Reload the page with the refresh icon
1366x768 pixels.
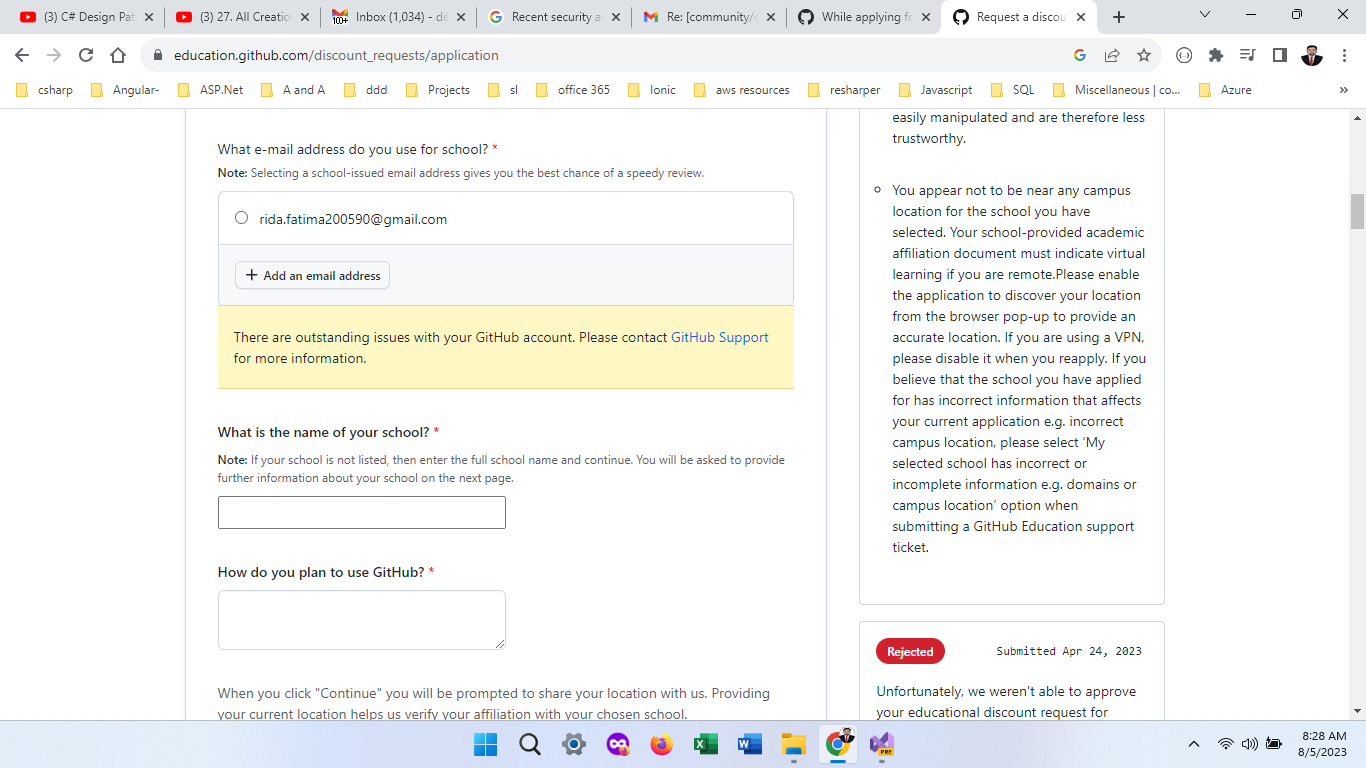point(85,57)
